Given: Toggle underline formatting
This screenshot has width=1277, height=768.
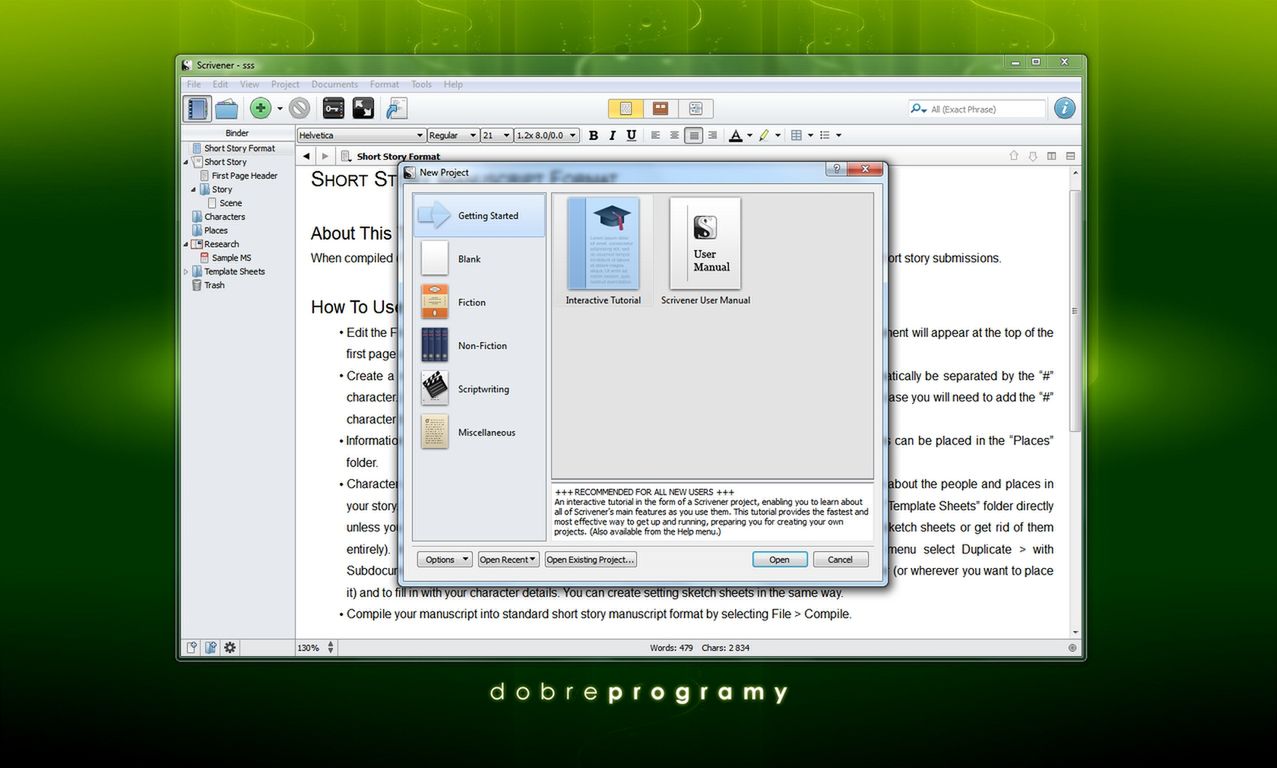Looking at the screenshot, I should click(x=631, y=135).
